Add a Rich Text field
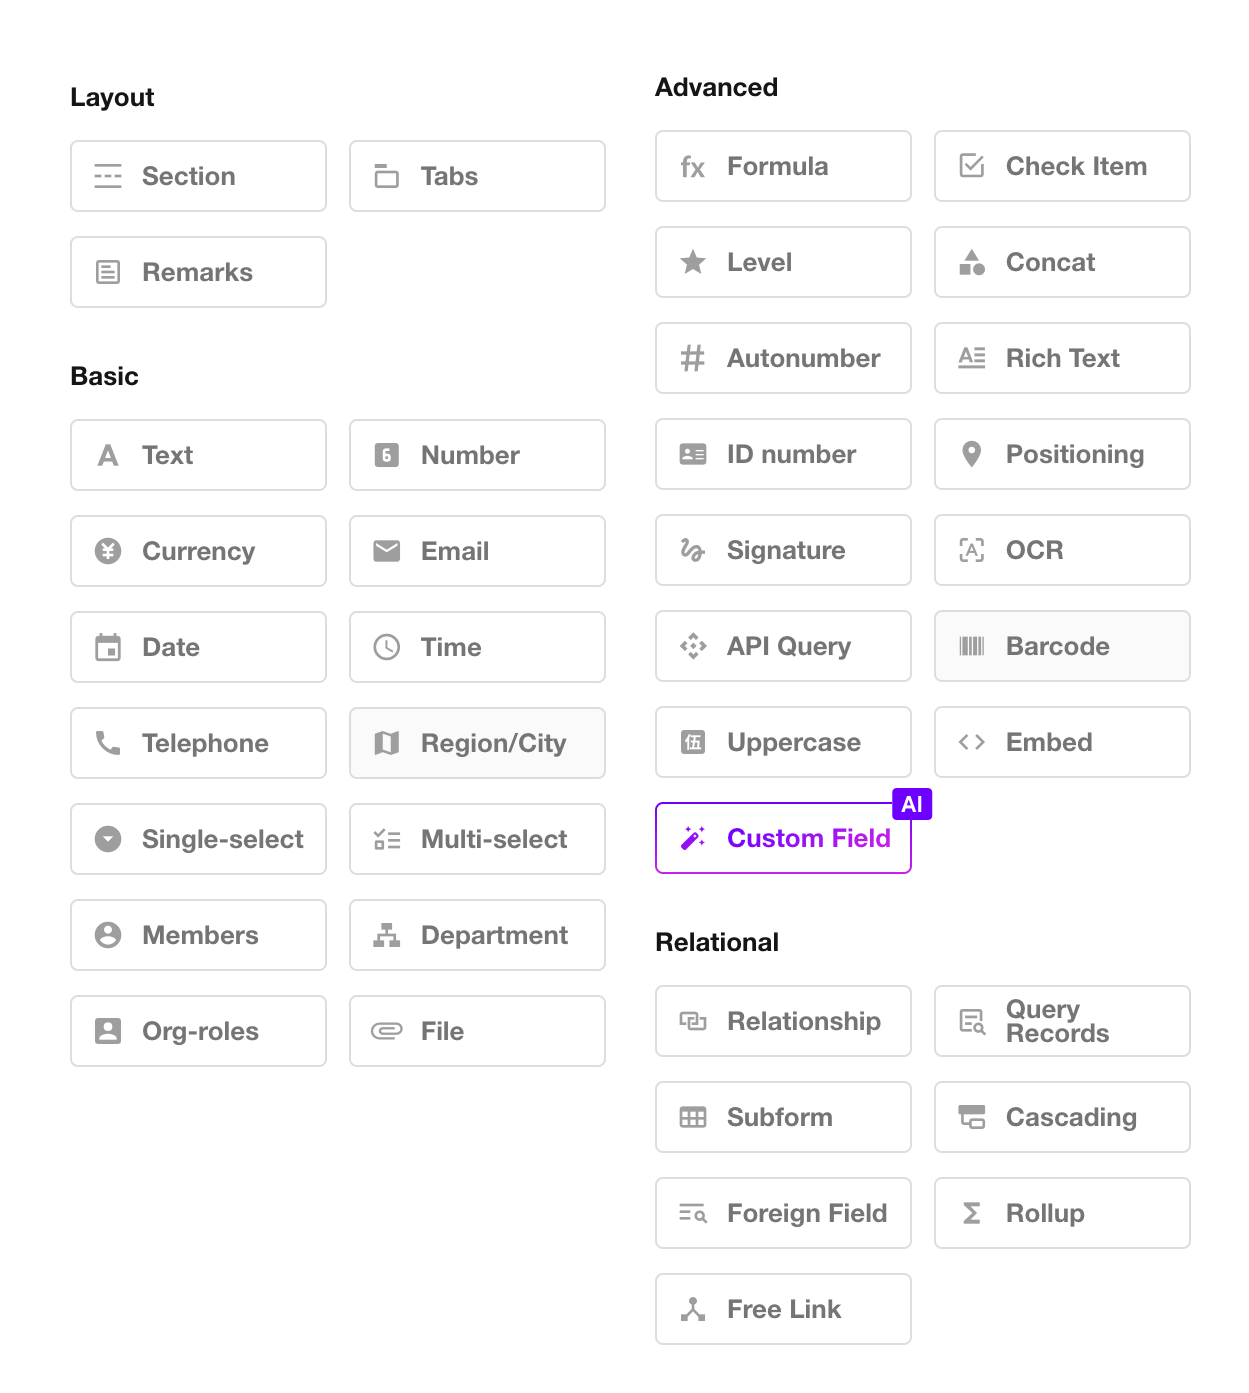The height and width of the screenshot is (1393, 1249). [1062, 358]
